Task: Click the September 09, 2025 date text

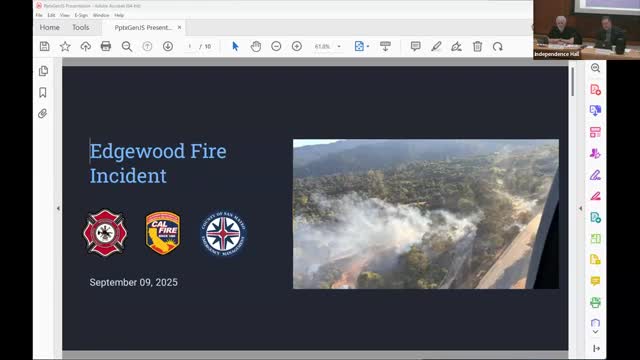Action: click(133, 282)
